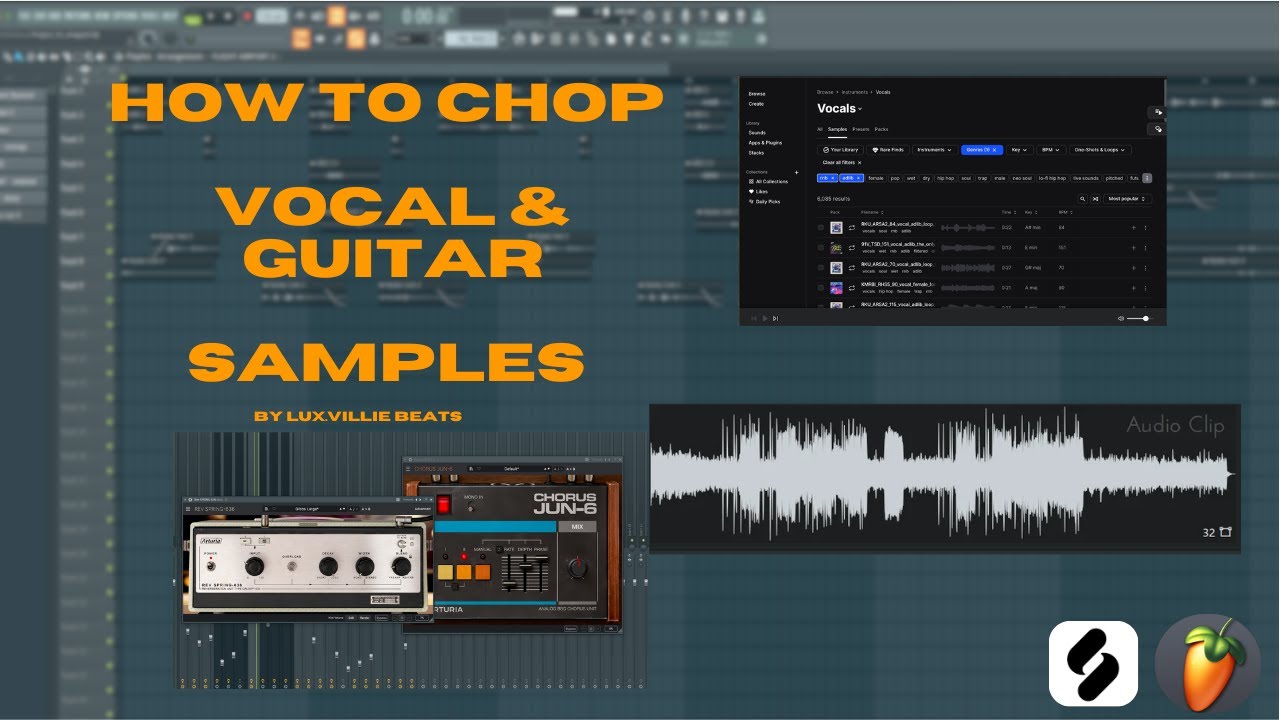
Task: Tick checkbox for RKU_ARSA2_84 vocal row
Action: tap(821, 228)
